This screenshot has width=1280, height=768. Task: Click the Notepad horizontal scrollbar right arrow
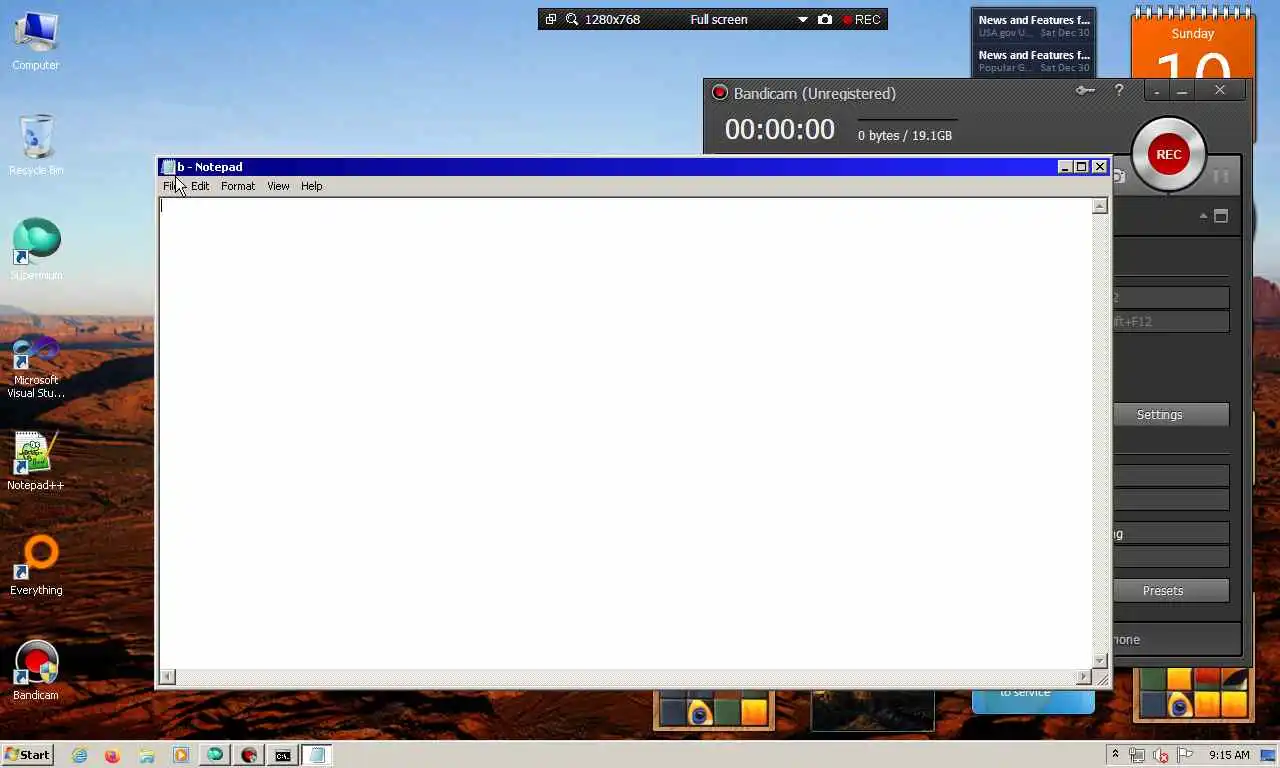coord(1083,677)
